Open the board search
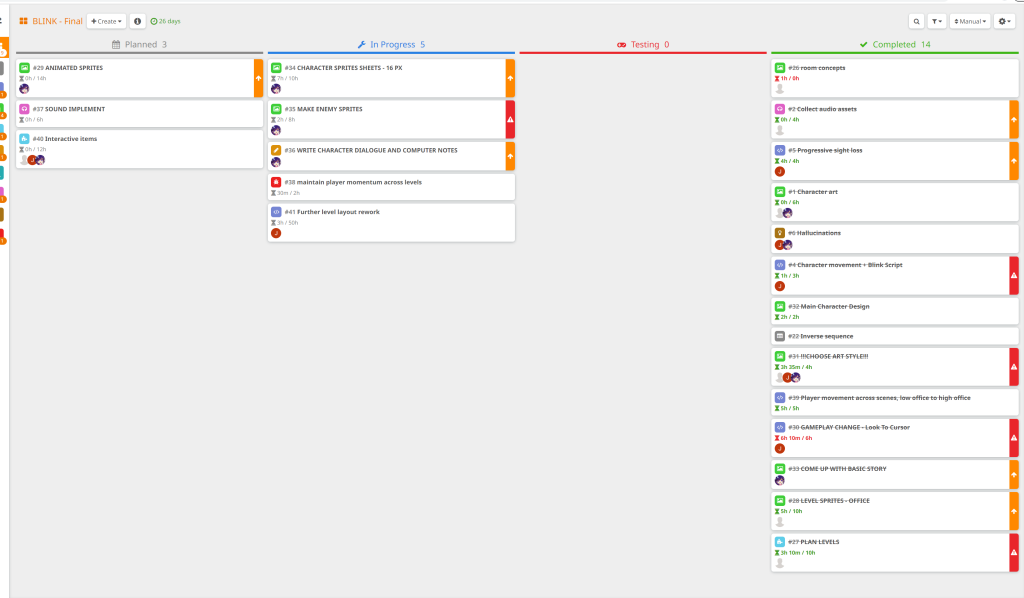This screenshot has height=598, width=1024. click(x=916, y=21)
